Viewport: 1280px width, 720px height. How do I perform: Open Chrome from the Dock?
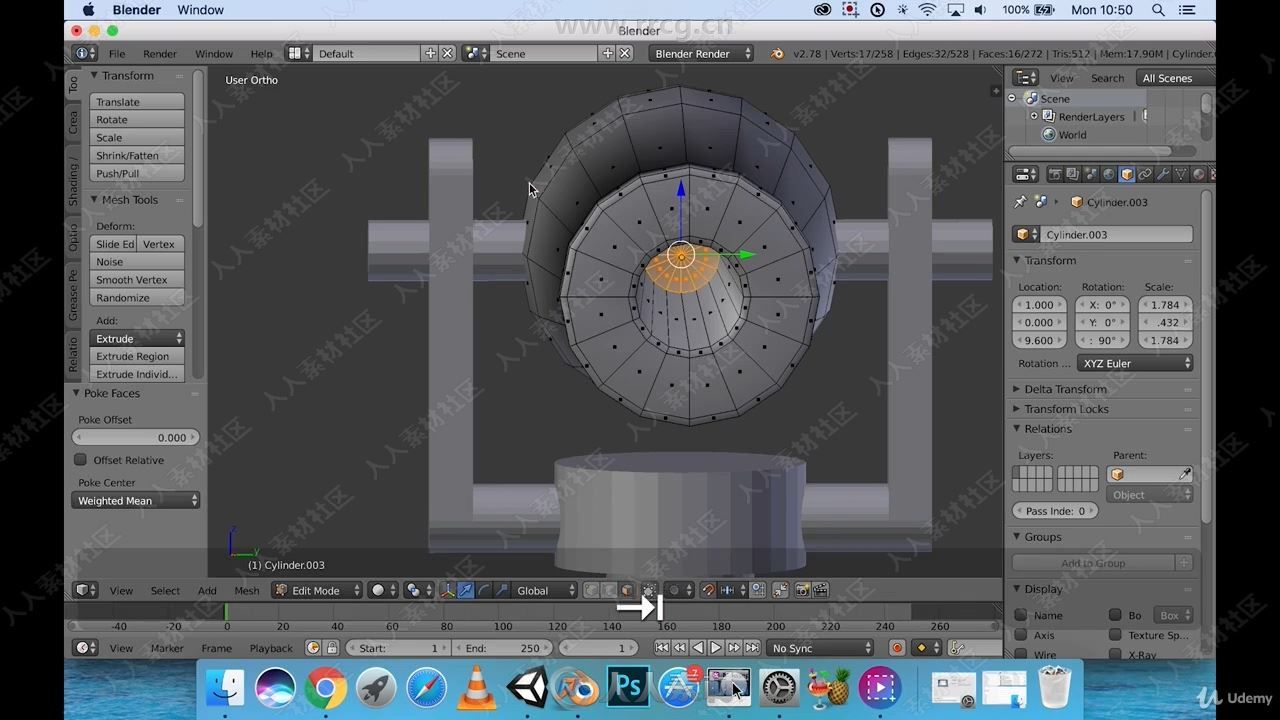pyautogui.click(x=326, y=688)
